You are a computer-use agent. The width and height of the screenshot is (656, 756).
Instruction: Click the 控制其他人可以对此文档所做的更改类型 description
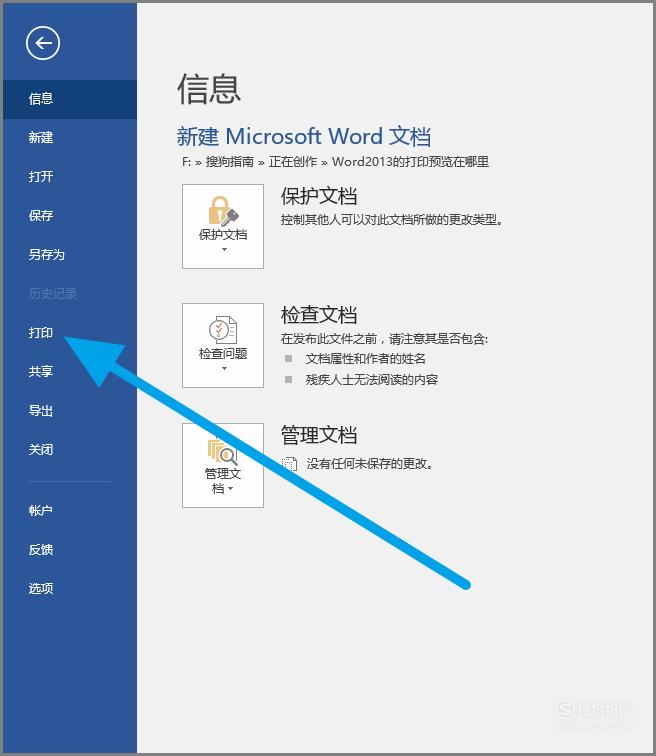point(392,220)
